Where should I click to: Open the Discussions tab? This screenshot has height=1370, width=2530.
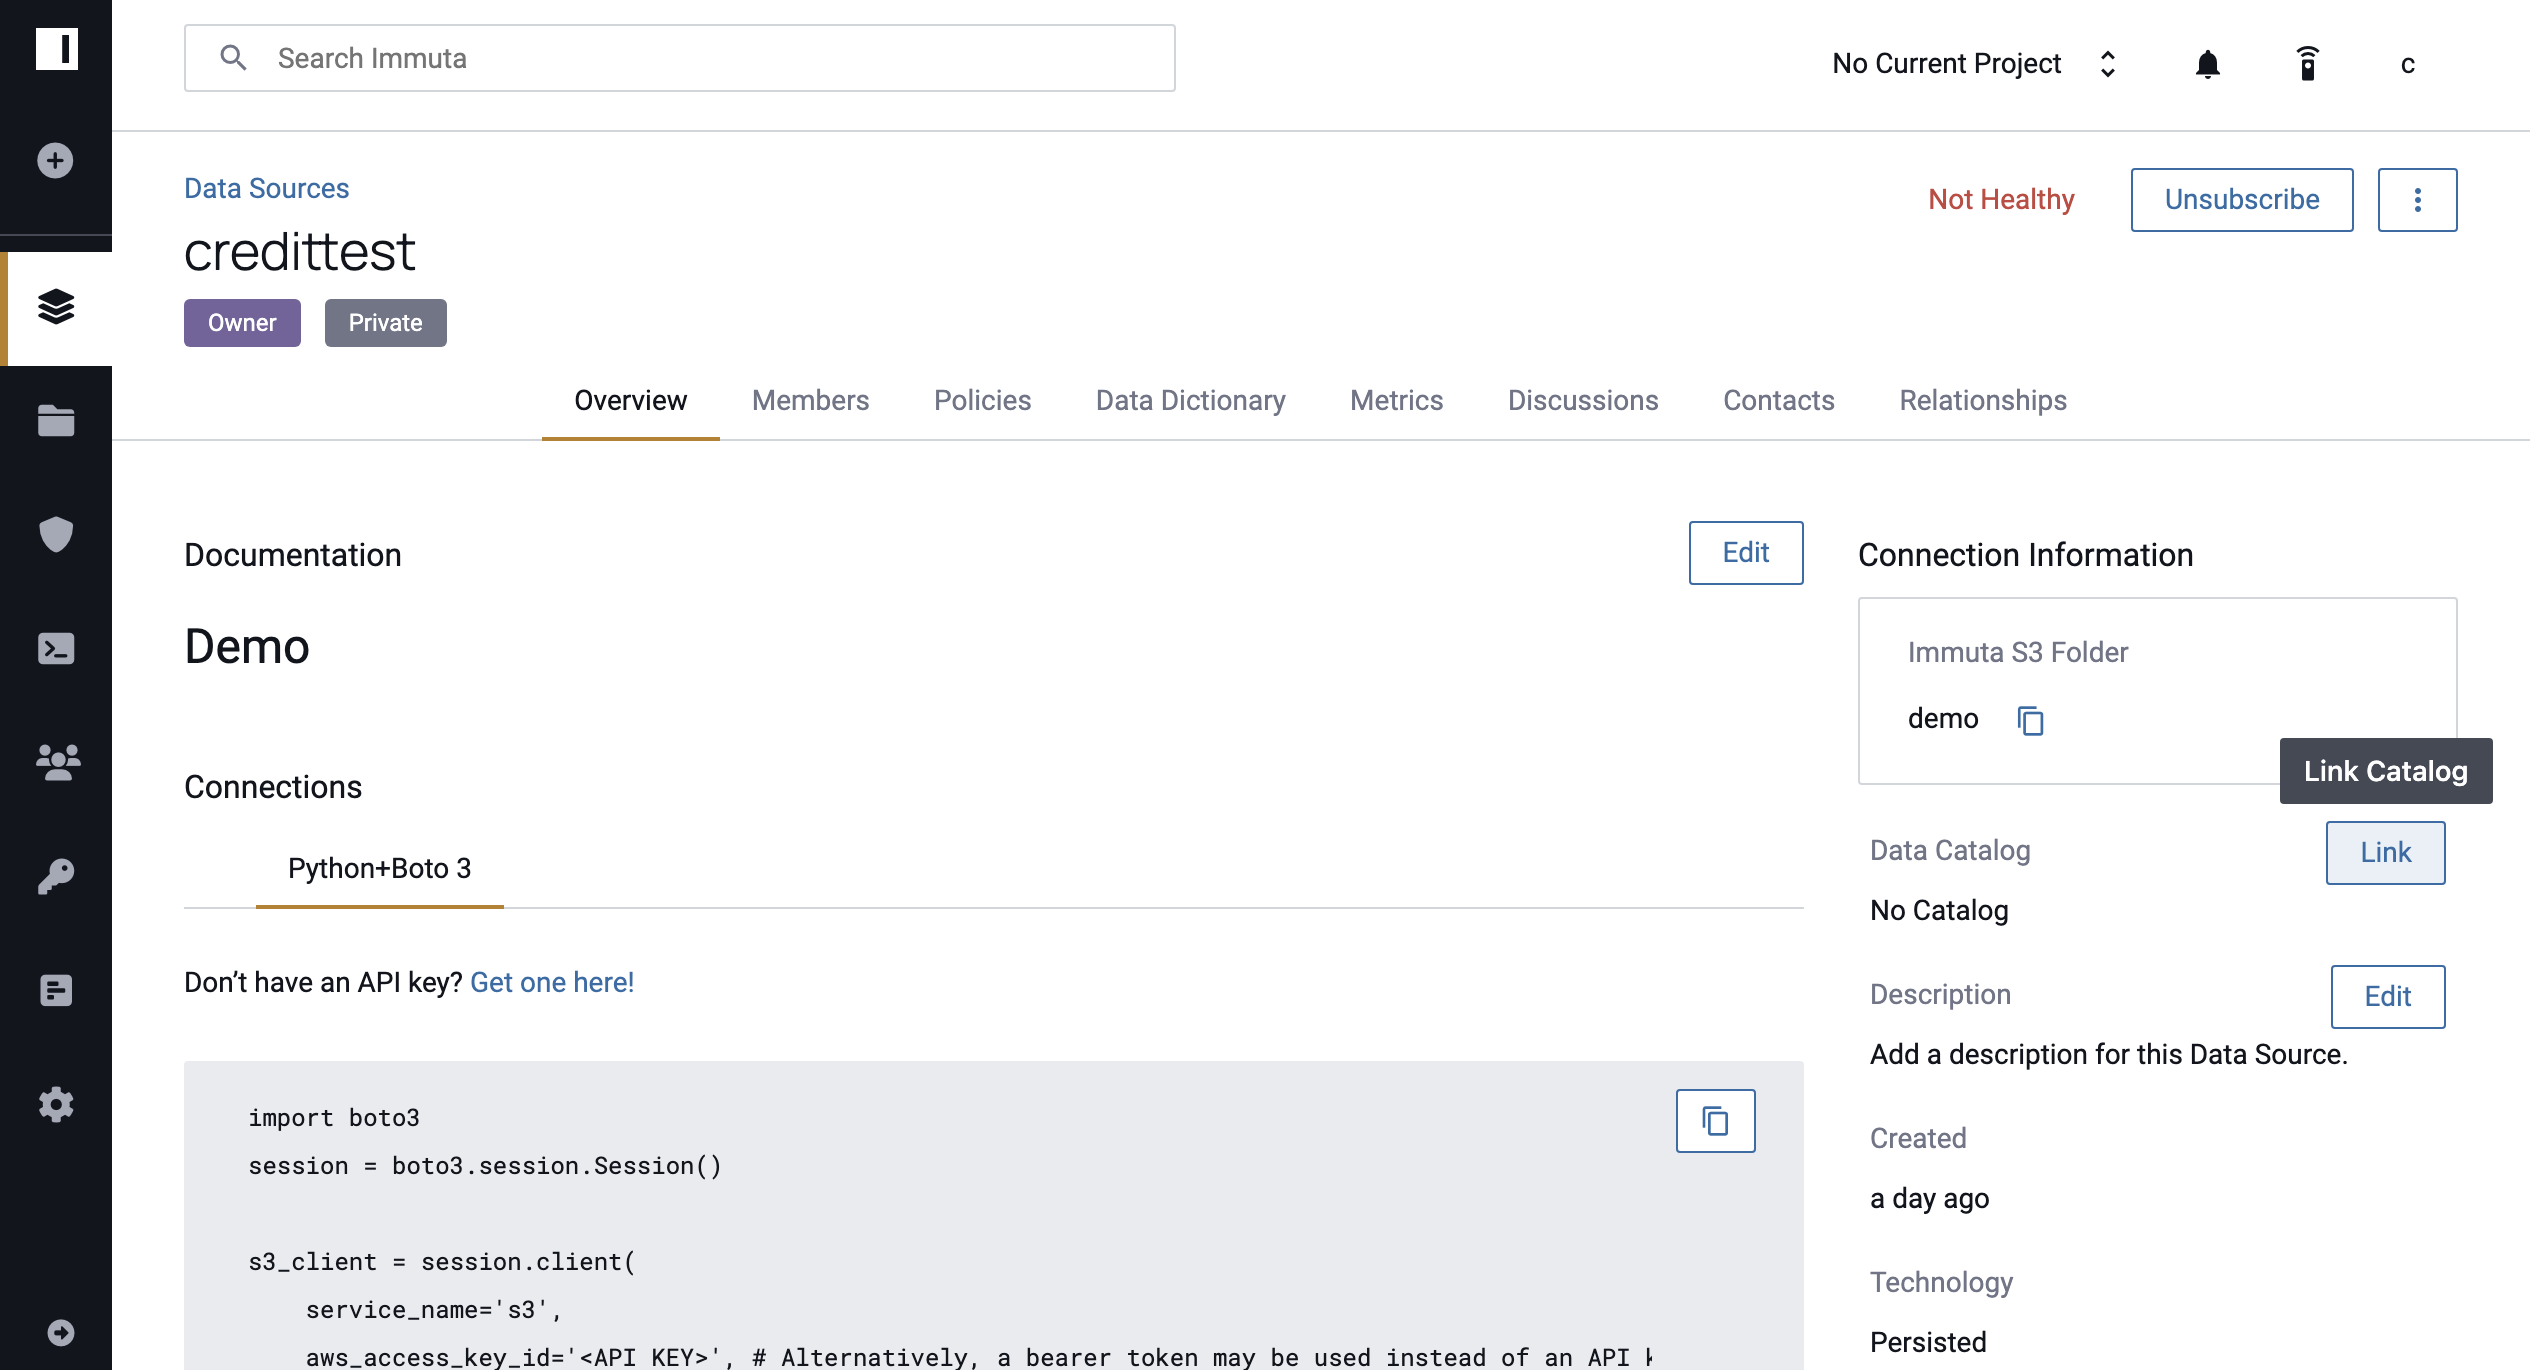[1583, 401]
